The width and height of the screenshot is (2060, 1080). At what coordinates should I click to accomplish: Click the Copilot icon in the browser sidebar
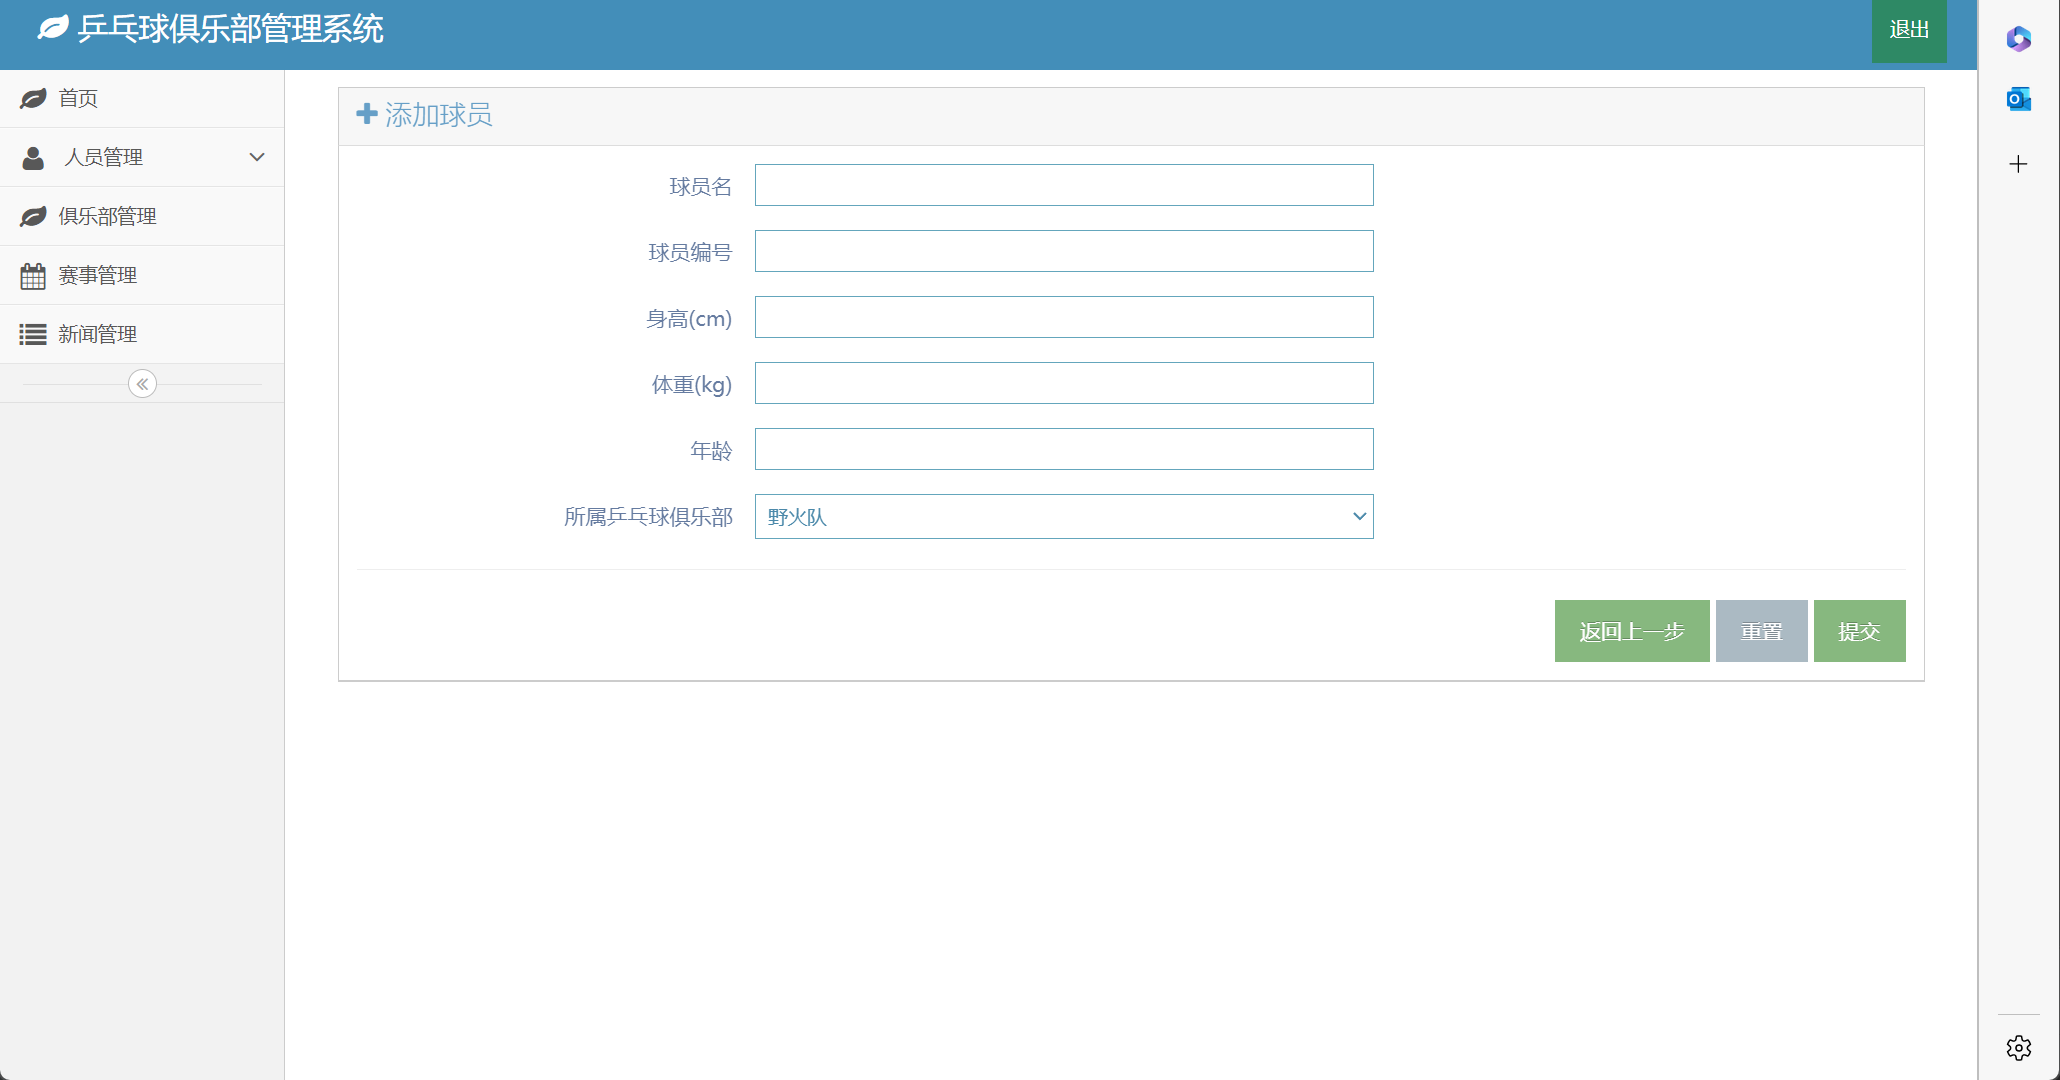click(x=2018, y=40)
